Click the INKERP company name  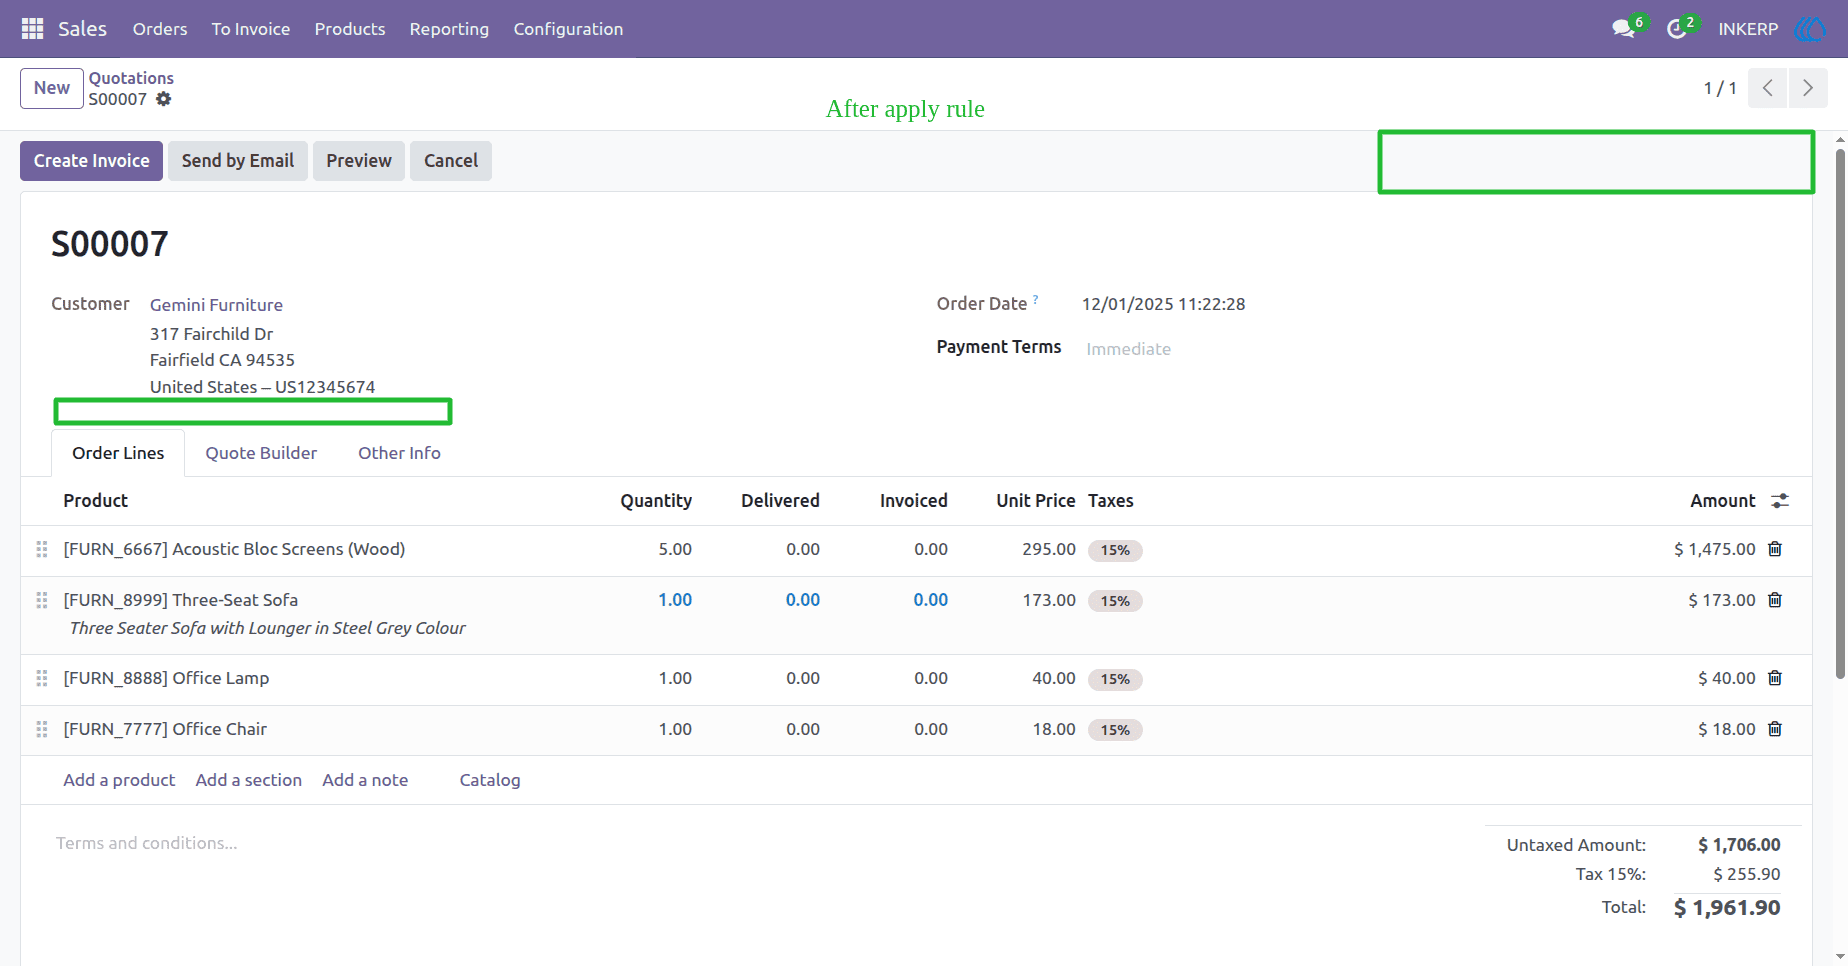(x=1748, y=29)
